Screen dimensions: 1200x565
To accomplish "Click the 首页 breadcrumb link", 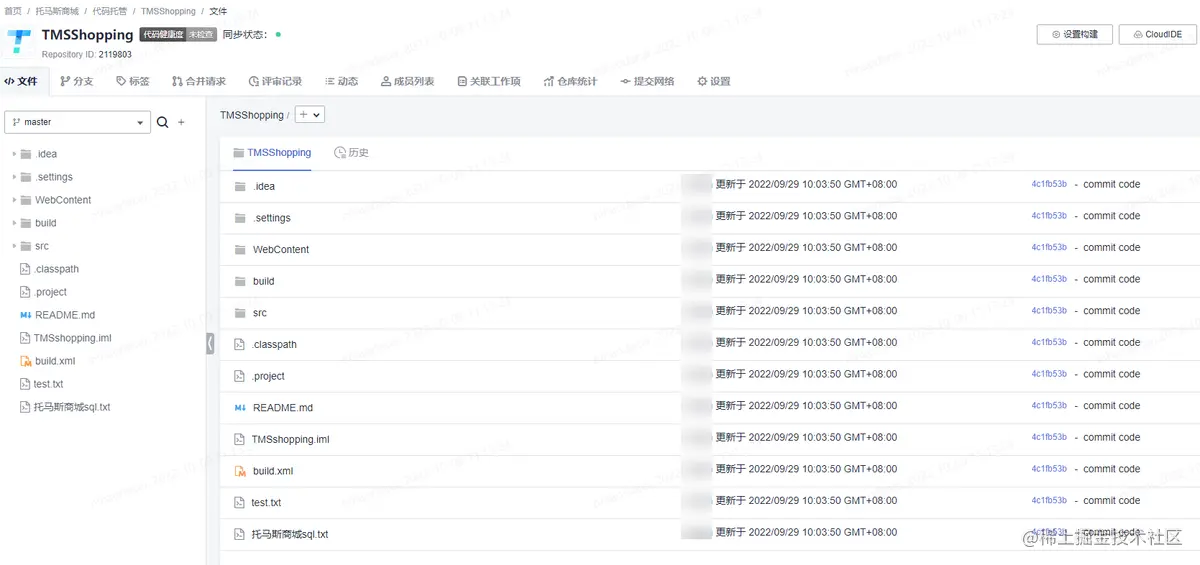I will (13, 11).
